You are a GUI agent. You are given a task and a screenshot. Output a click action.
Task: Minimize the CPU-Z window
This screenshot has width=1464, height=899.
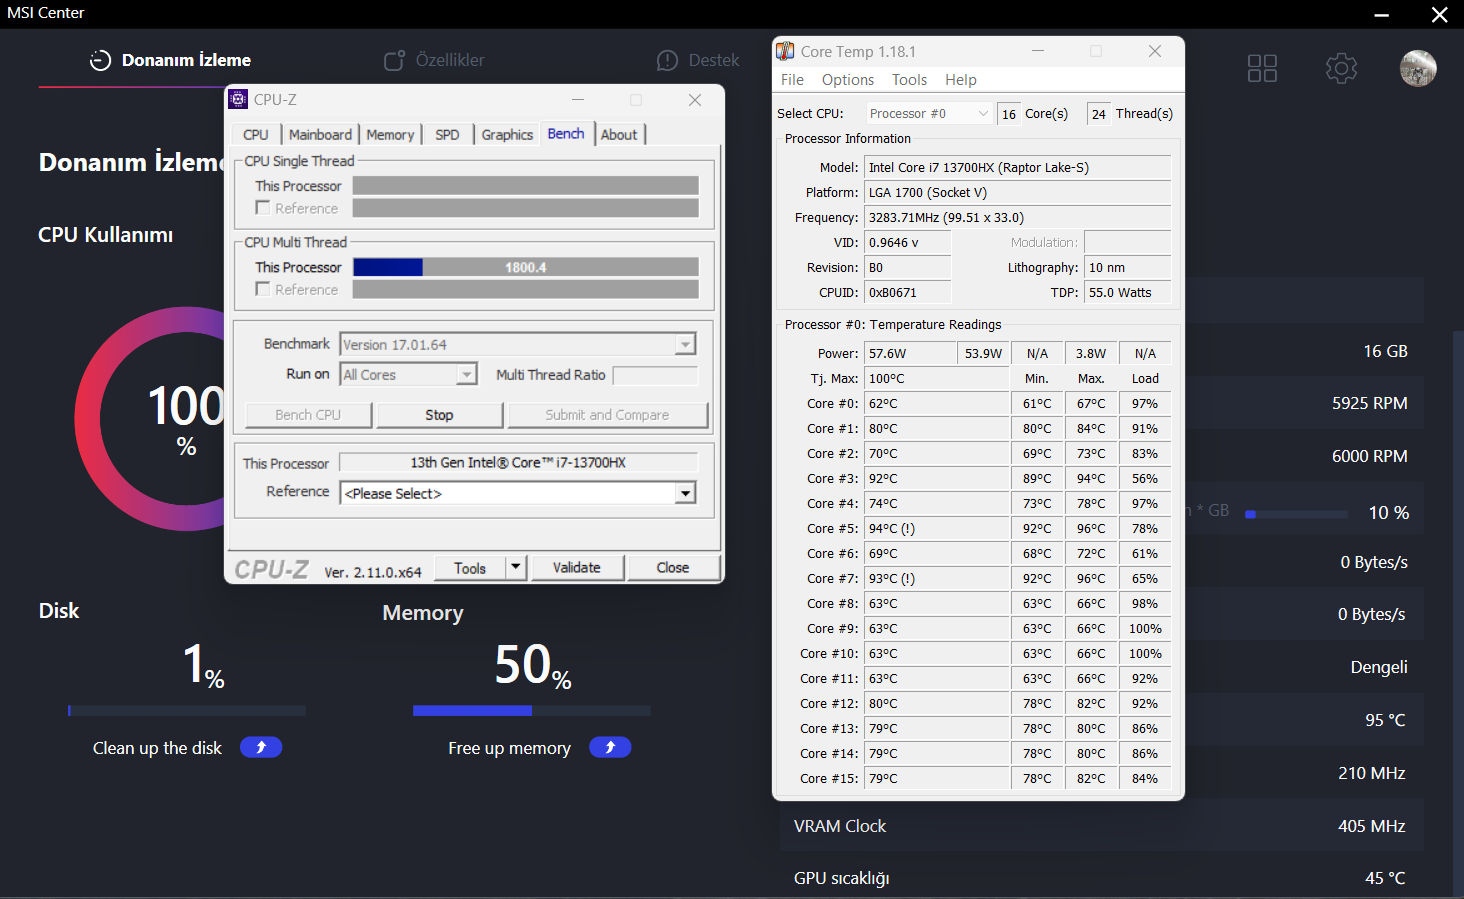pos(578,100)
